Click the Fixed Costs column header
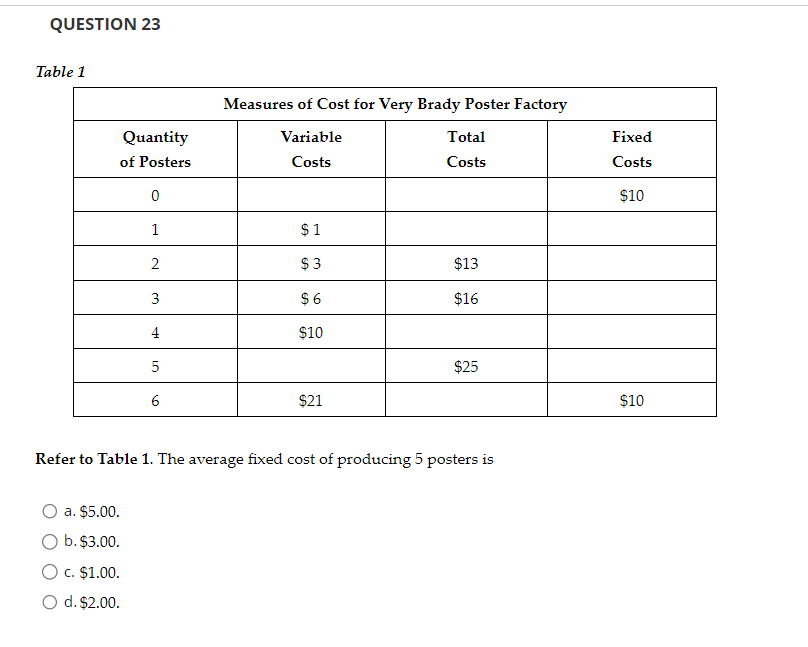The width and height of the screenshot is (808, 647). pyautogui.click(x=632, y=148)
